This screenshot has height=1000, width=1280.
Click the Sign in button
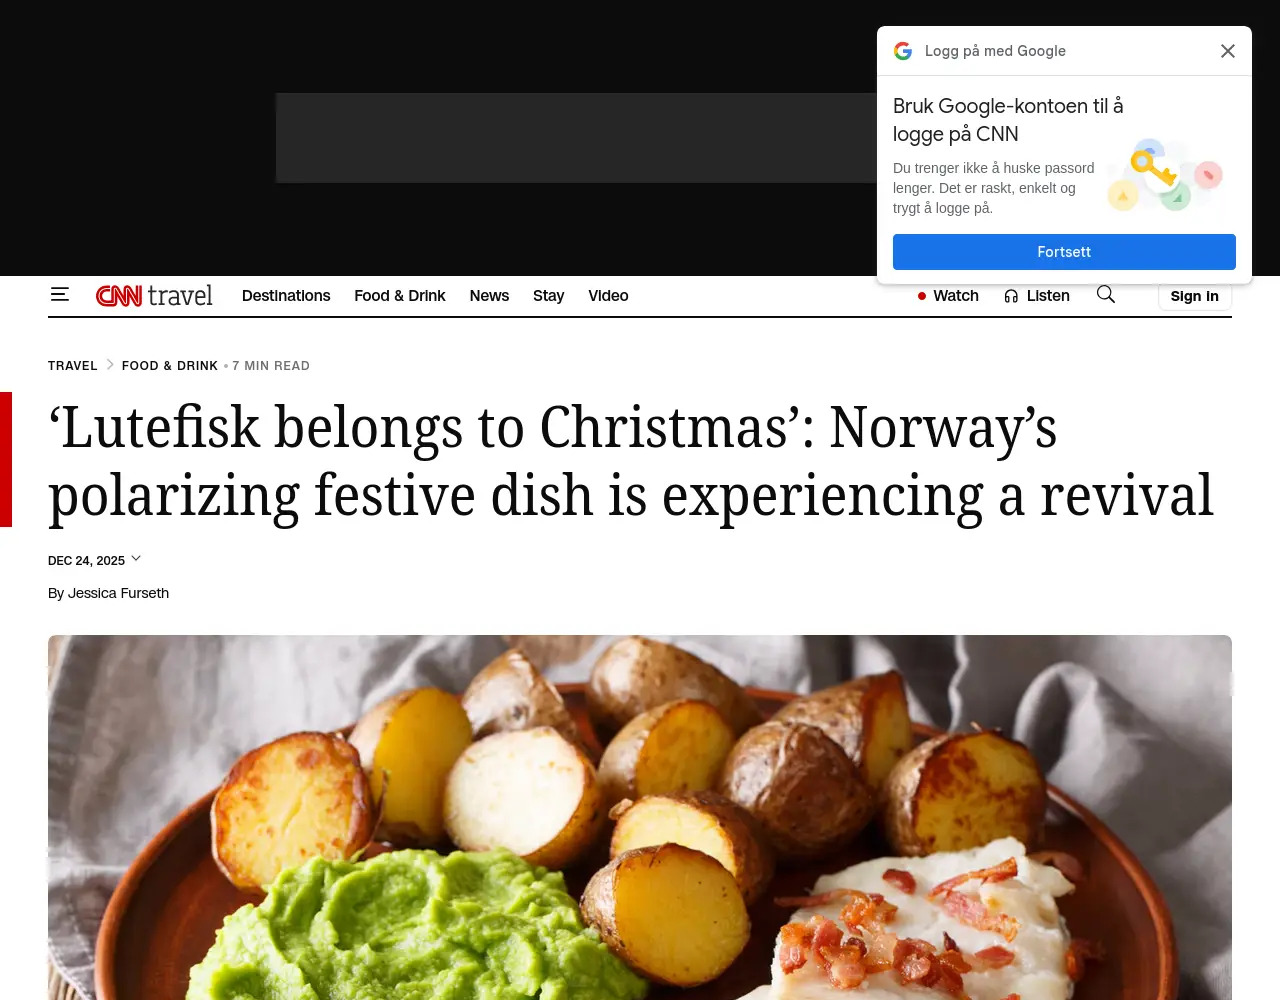1195,296
